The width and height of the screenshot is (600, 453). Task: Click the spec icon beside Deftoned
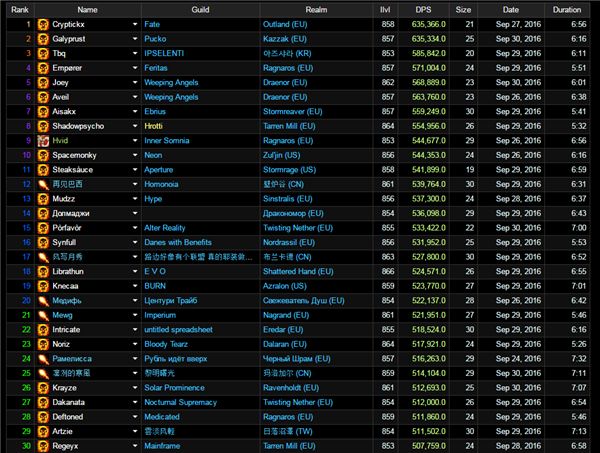click(x=43, y=417)
